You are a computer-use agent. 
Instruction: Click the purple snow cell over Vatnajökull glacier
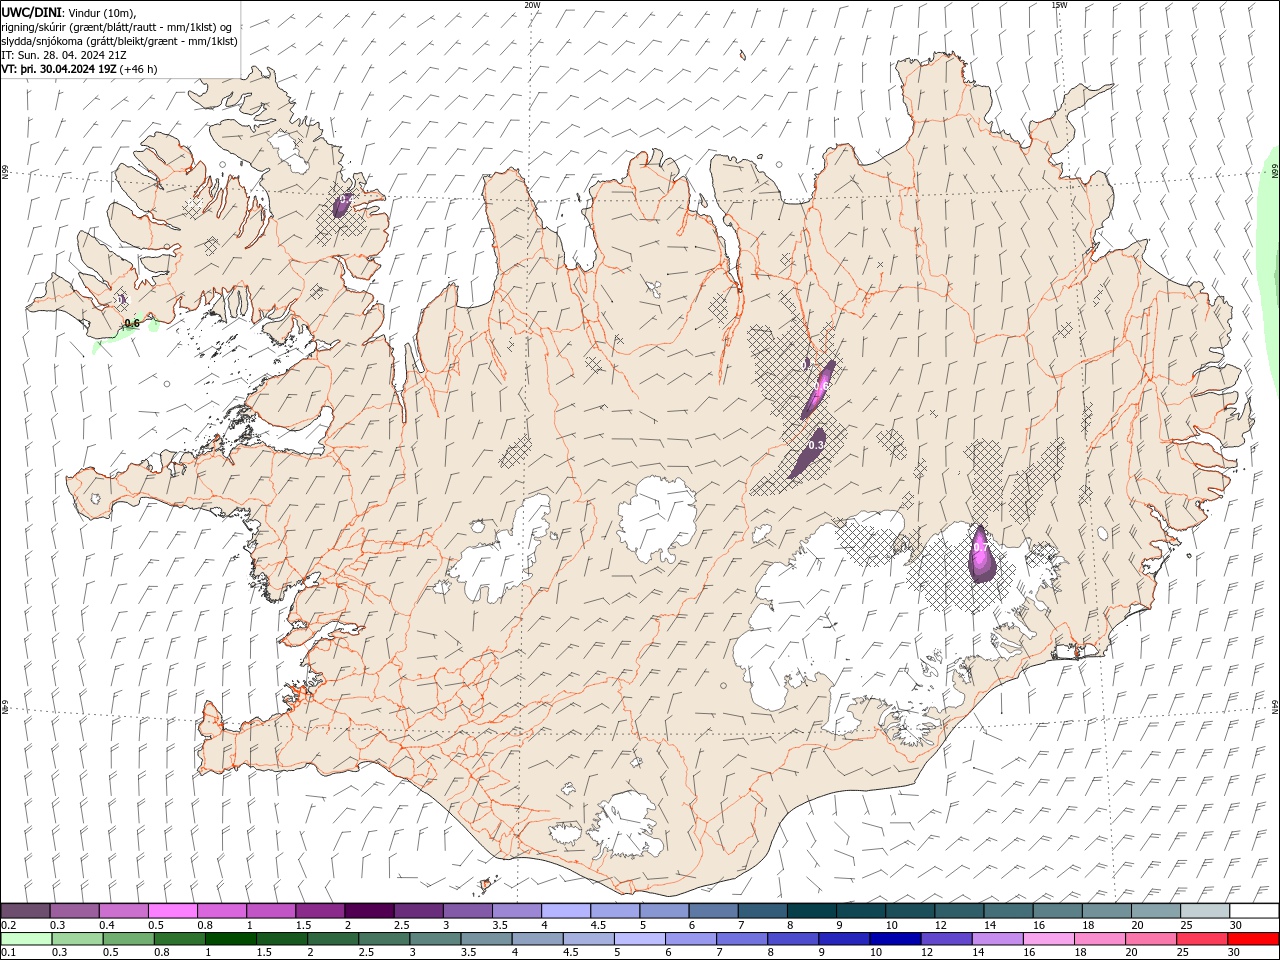coord(981,554)
